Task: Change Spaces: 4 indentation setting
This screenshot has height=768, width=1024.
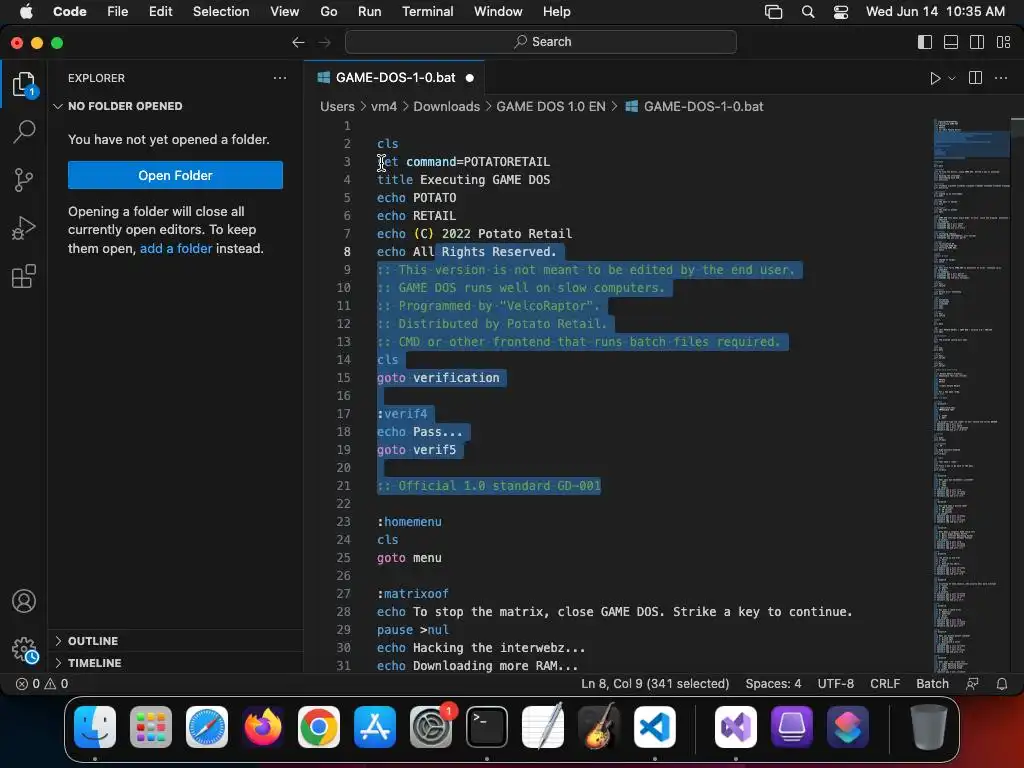Action: coord(773,684)
